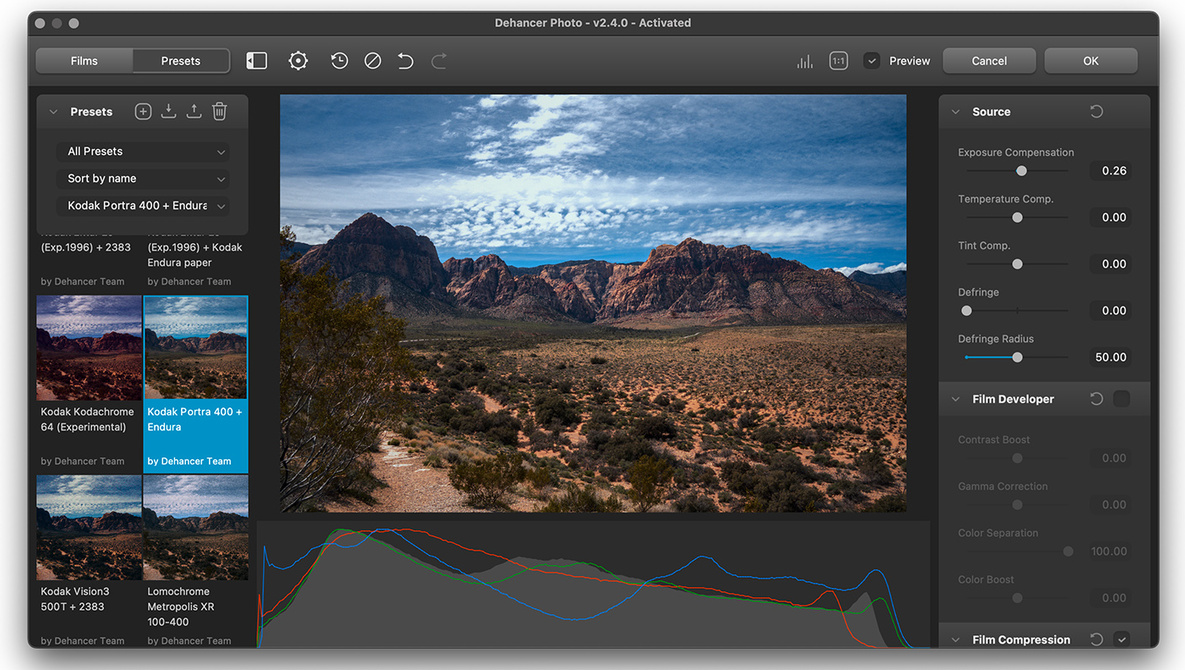
Task: Click the RGB histogram graph
Action: [593, 585]
